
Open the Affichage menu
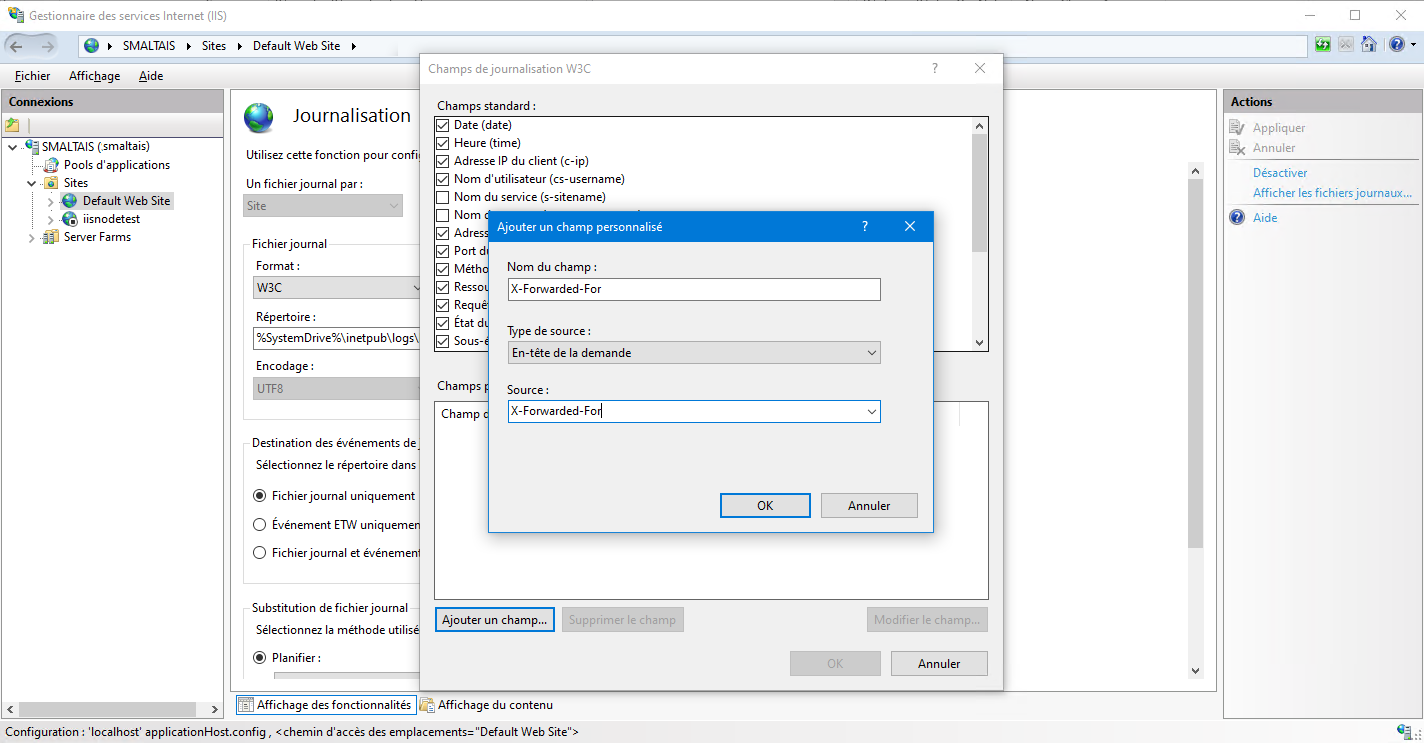94,76
